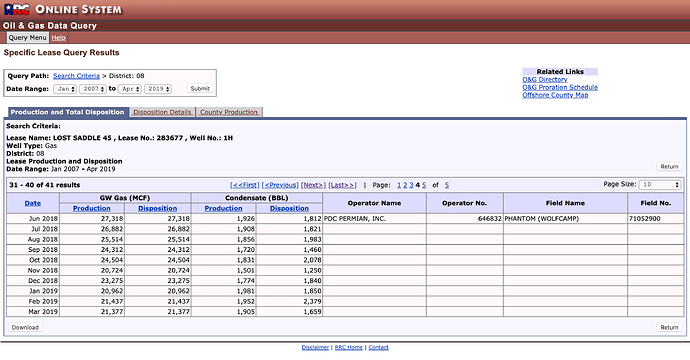690x360 pixels.
Task: Open the RRC Home footer link
Action: tap(349, 347)
